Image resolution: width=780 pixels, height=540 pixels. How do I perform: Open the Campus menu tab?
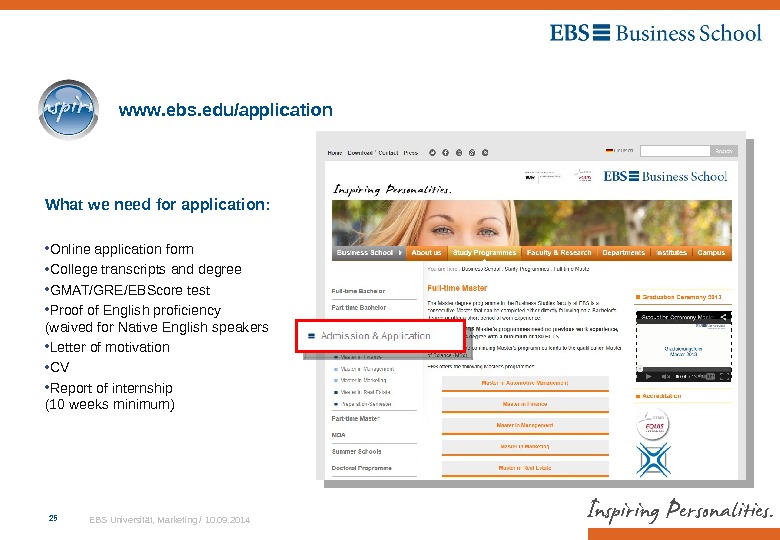pos(711,253)
